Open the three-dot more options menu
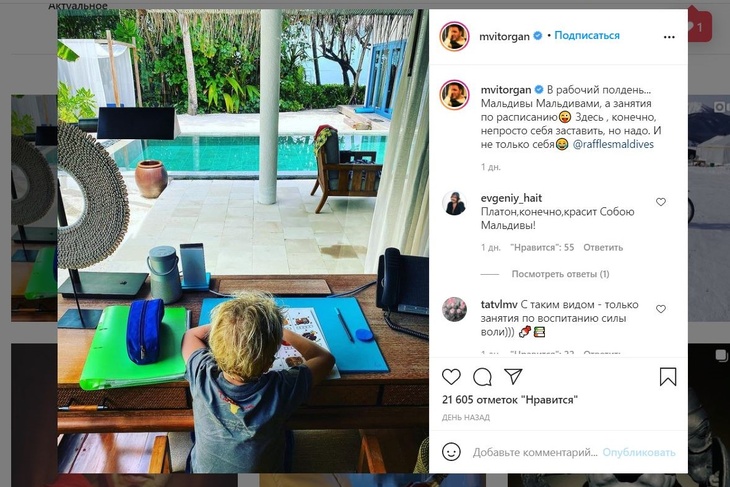 pos(669,37)
